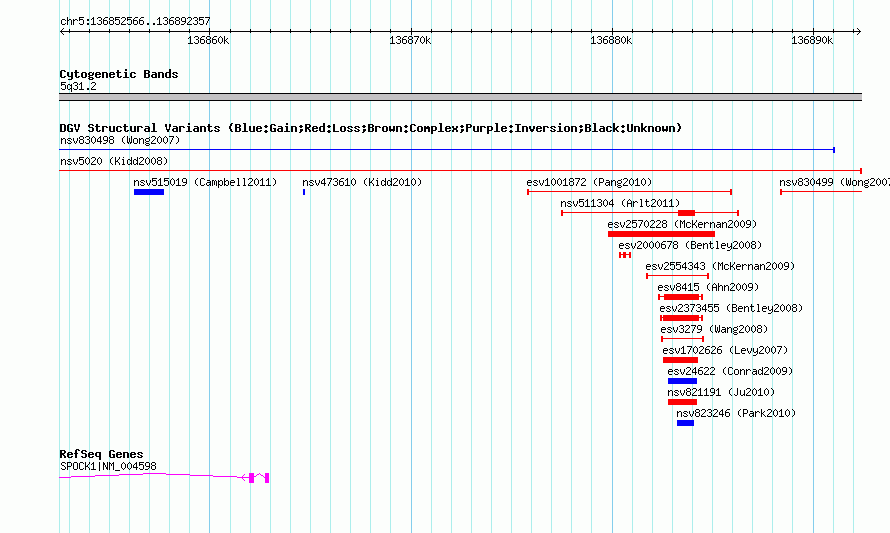Click the 136860k ruler tick label
The height and width of the screenshot is (533, 890).
point(208,41)
